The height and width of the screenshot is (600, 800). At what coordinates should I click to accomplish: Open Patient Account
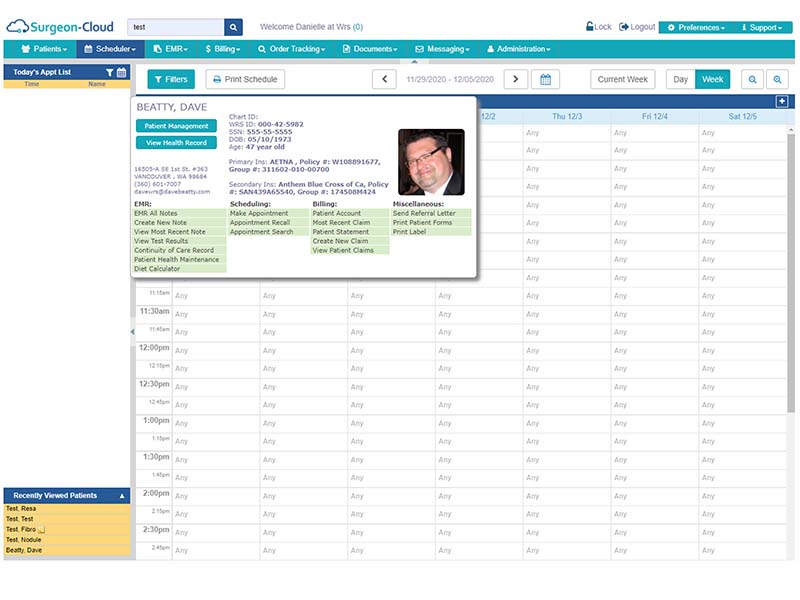click(x=350, y=213)
